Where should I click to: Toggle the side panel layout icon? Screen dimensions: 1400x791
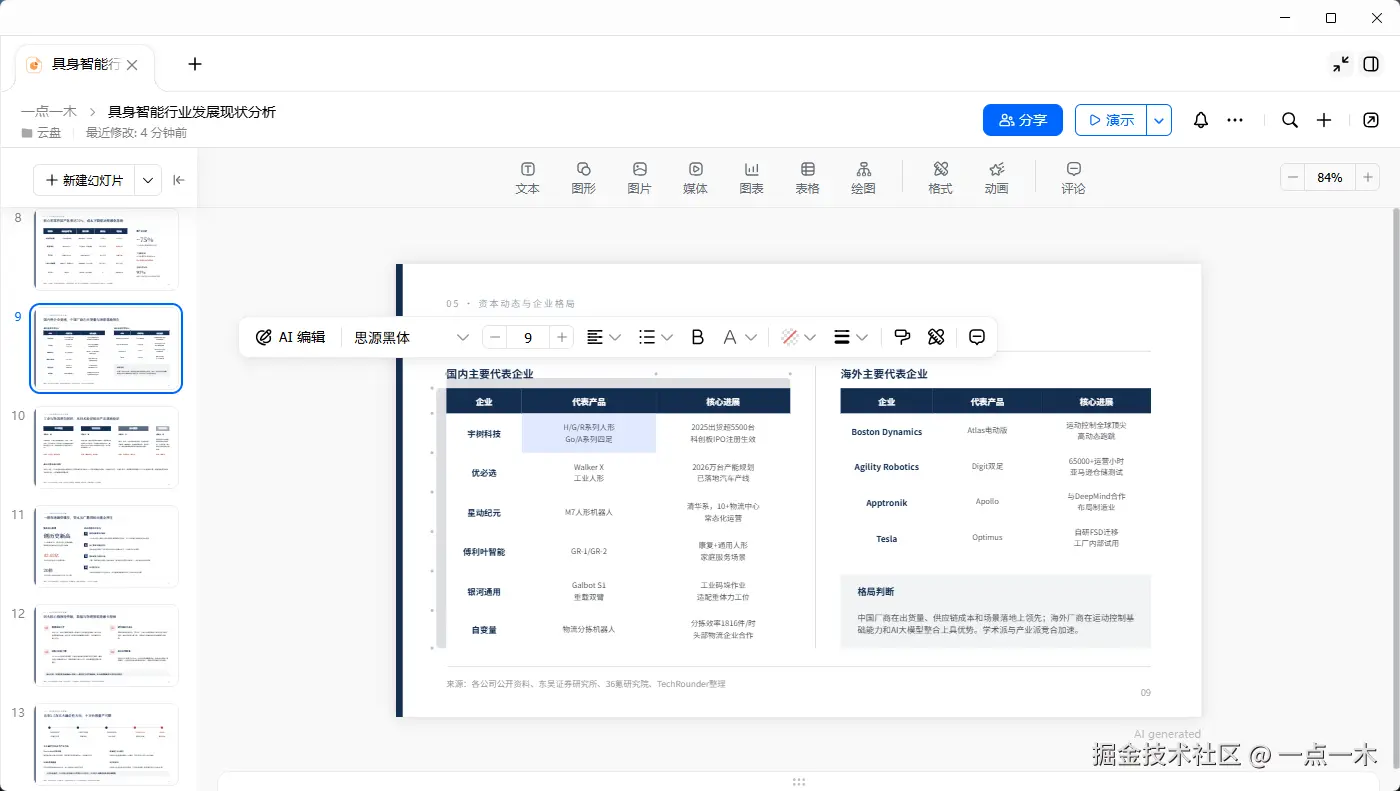pos(1371,64)
